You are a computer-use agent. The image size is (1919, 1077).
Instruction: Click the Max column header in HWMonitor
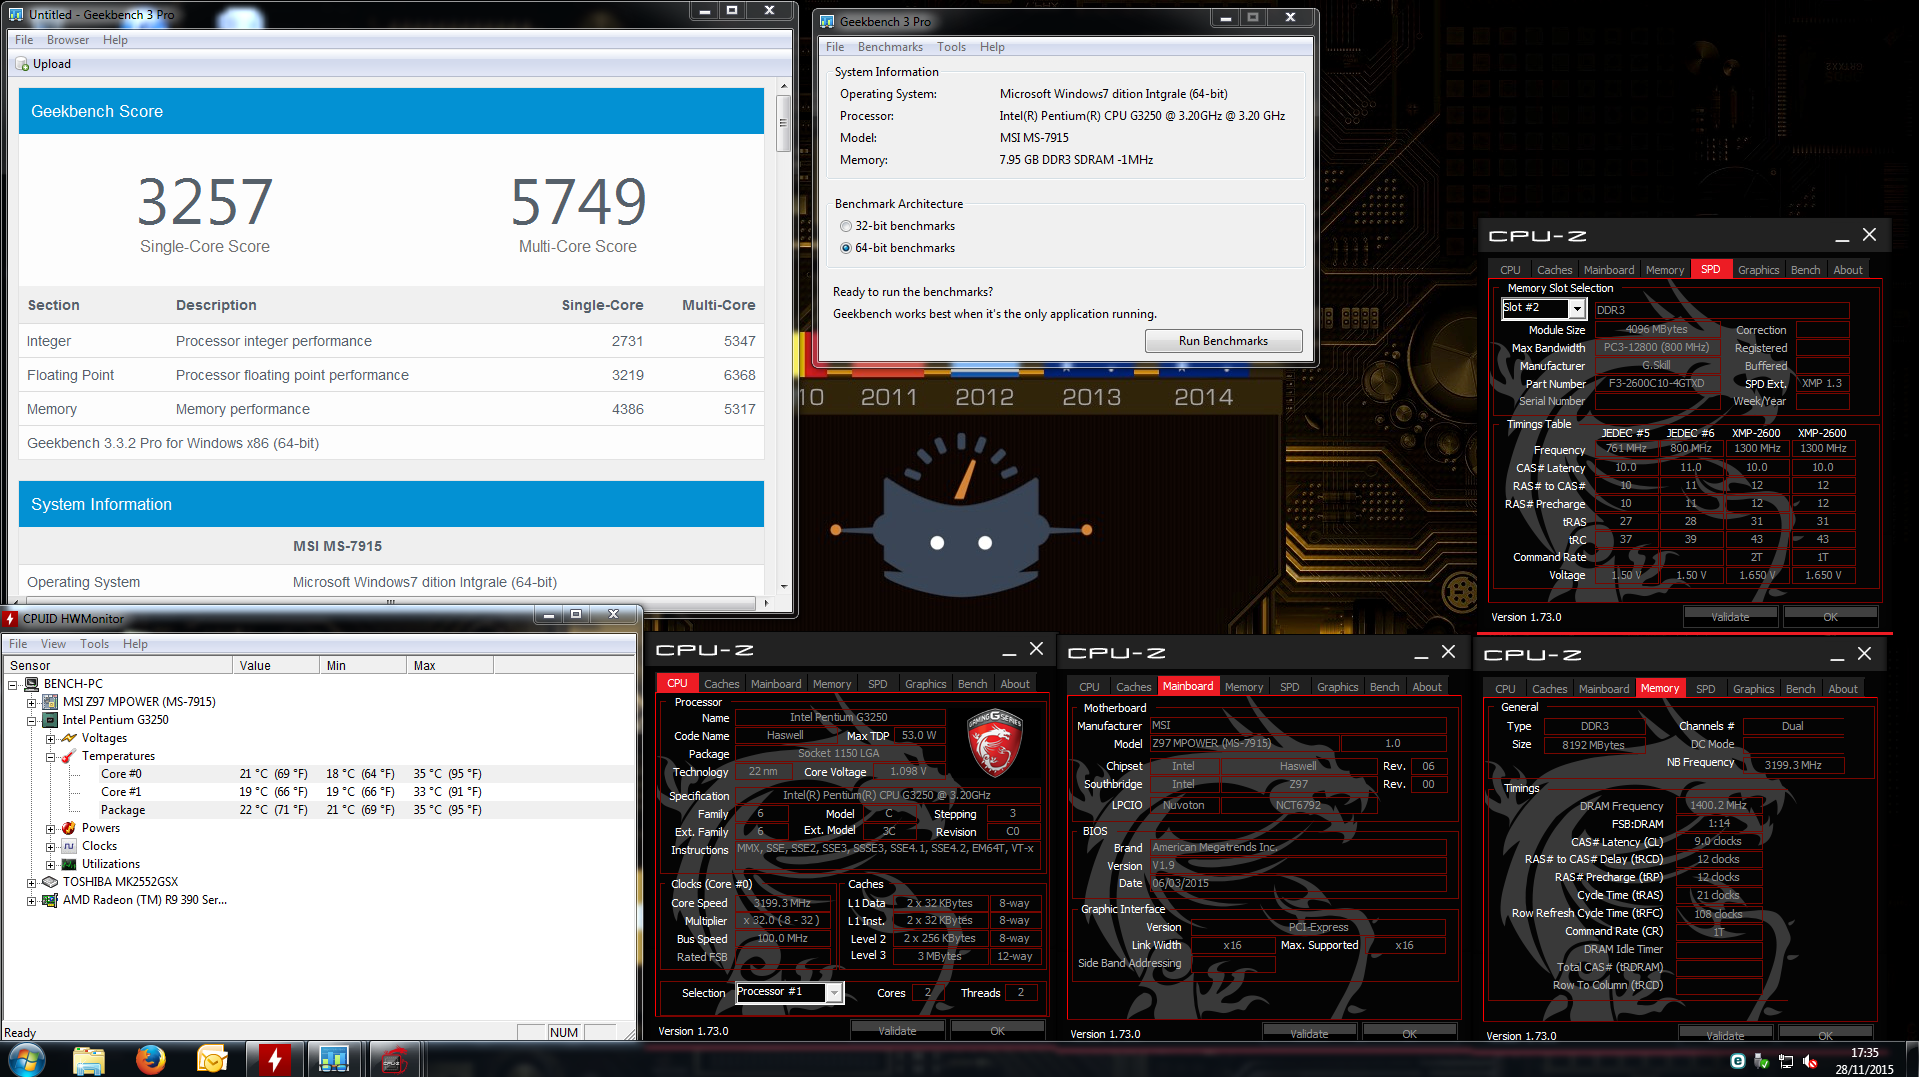click(x=449, y=666)
